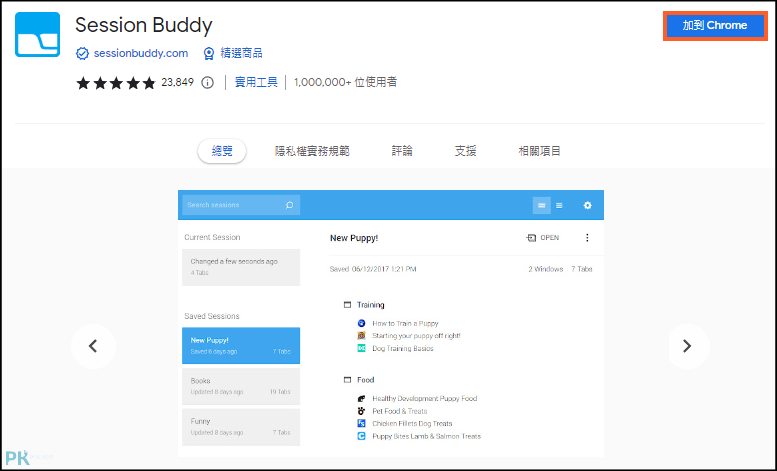Viewport: 777px width, 471px height.
Task: Click the 'Training' window heading
Action: click(371, 305)
